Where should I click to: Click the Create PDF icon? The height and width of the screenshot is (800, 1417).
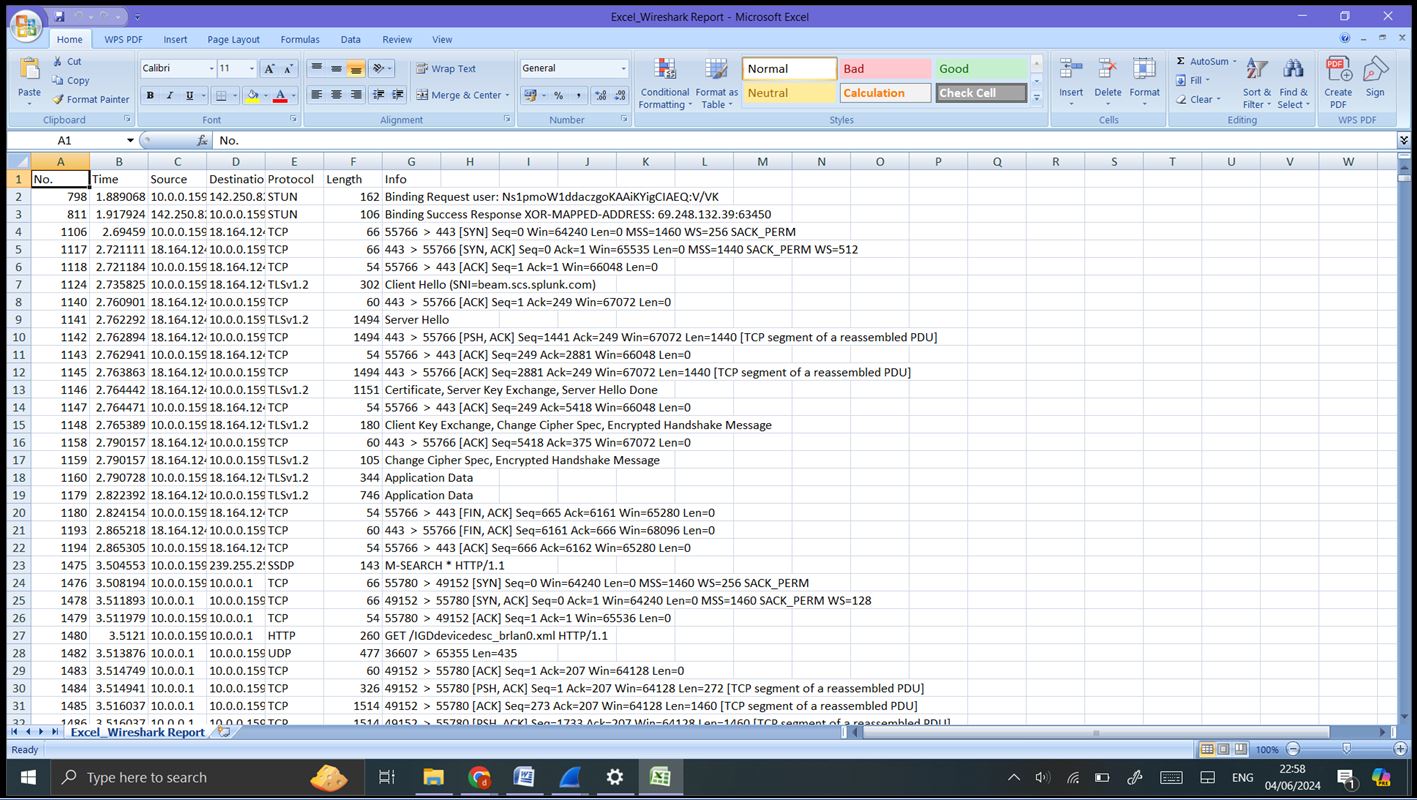click(1337, 82)
